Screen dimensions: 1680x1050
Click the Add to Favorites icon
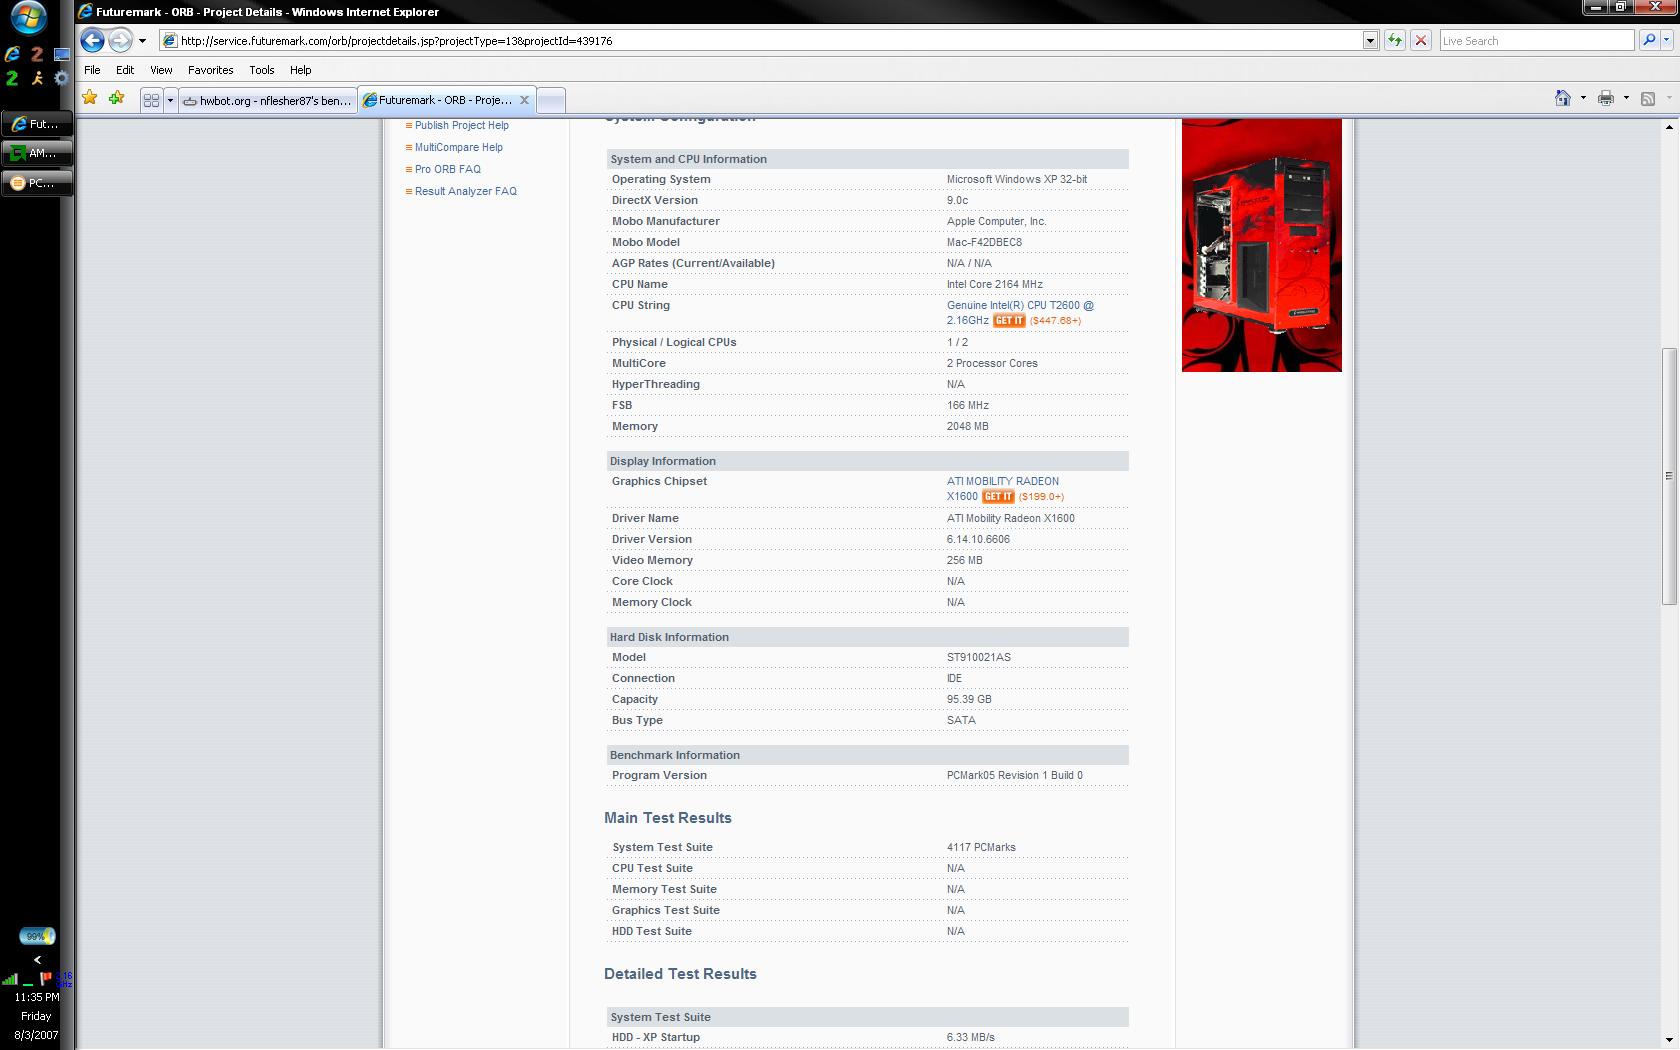click(x=117, y=97)
